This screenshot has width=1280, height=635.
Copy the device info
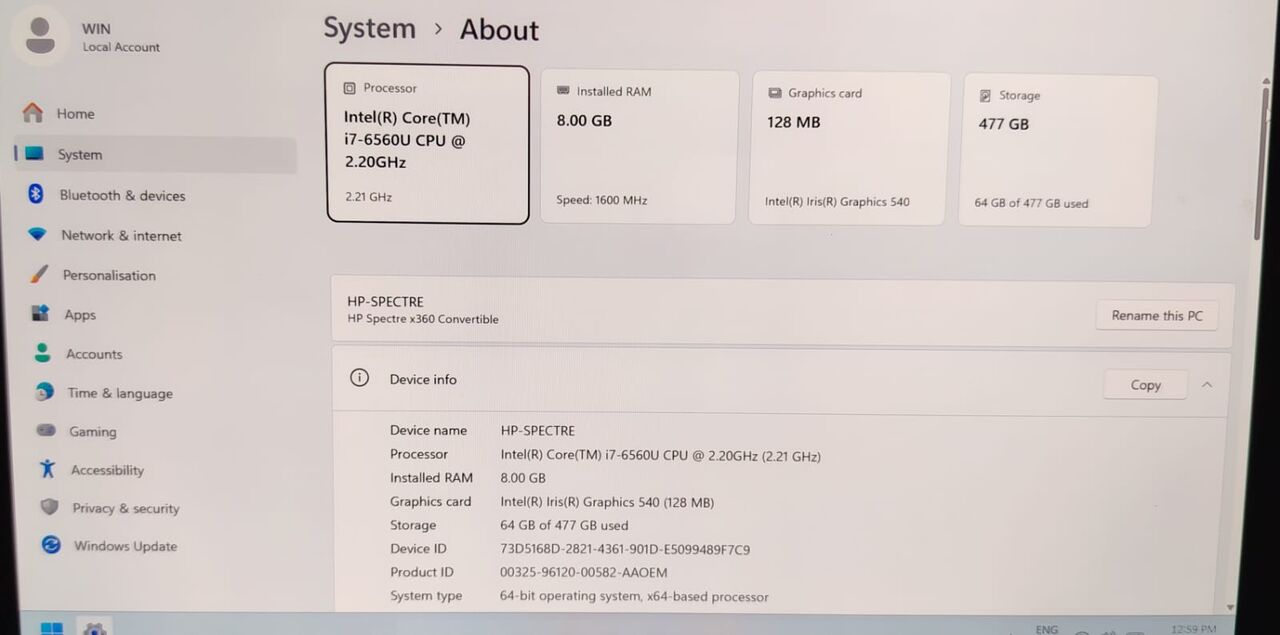point(1145,384)
